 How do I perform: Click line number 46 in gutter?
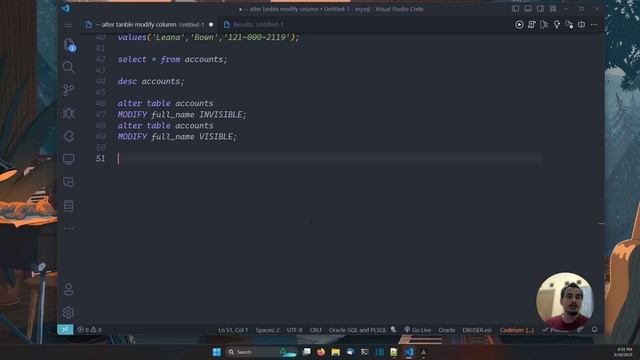[x=101, y=103]
